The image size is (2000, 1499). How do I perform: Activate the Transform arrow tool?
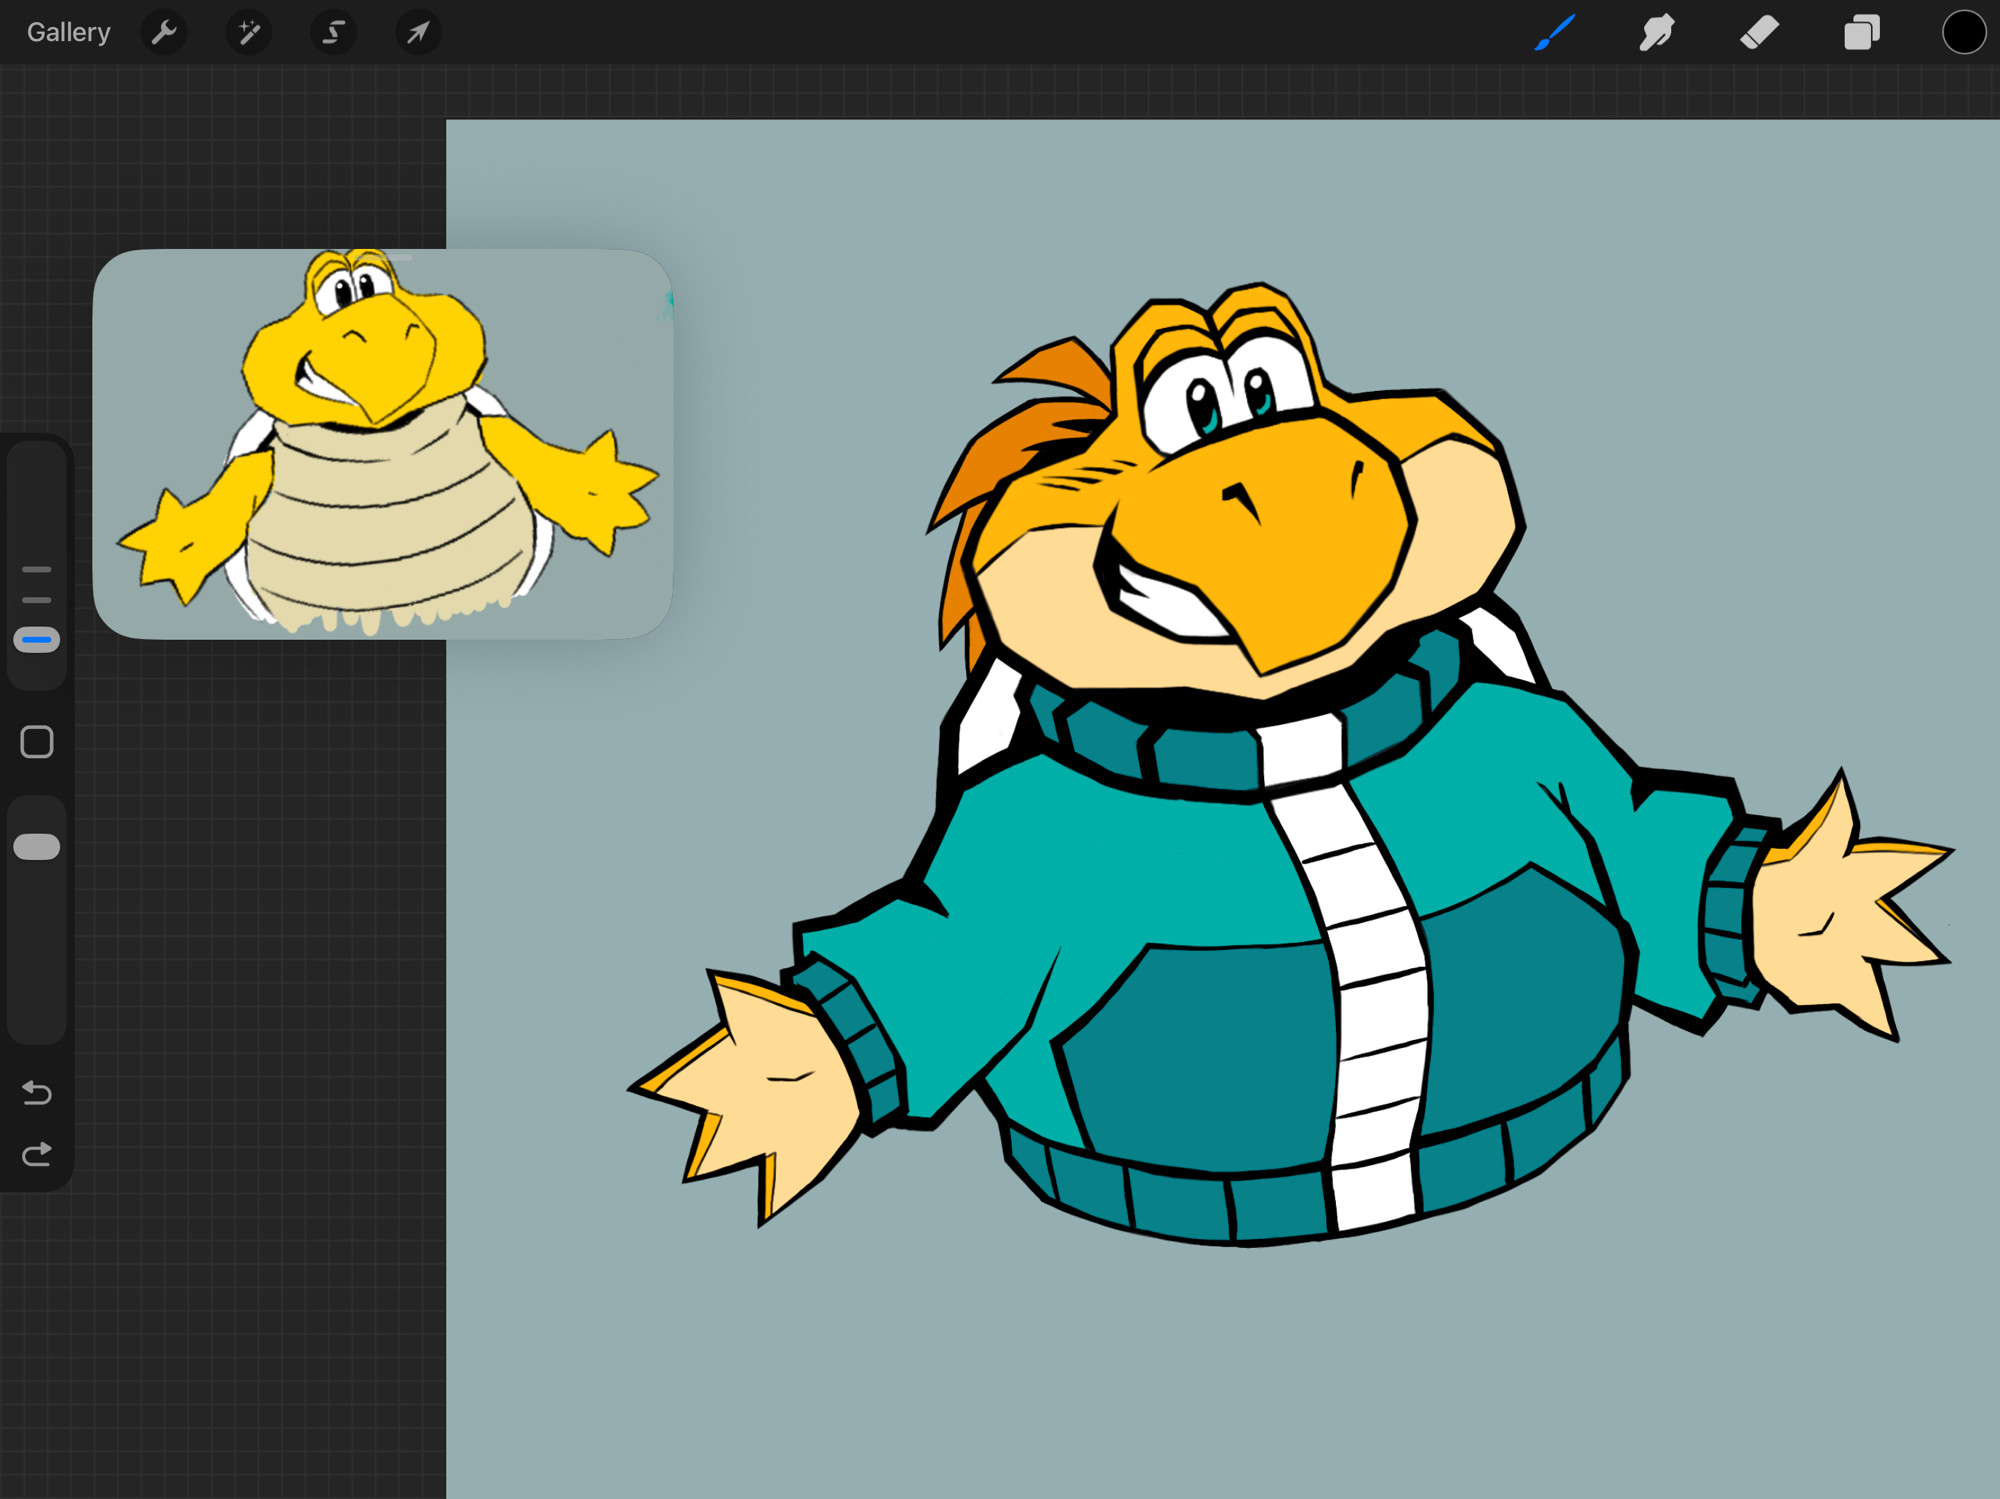click(x=418, y=33)
